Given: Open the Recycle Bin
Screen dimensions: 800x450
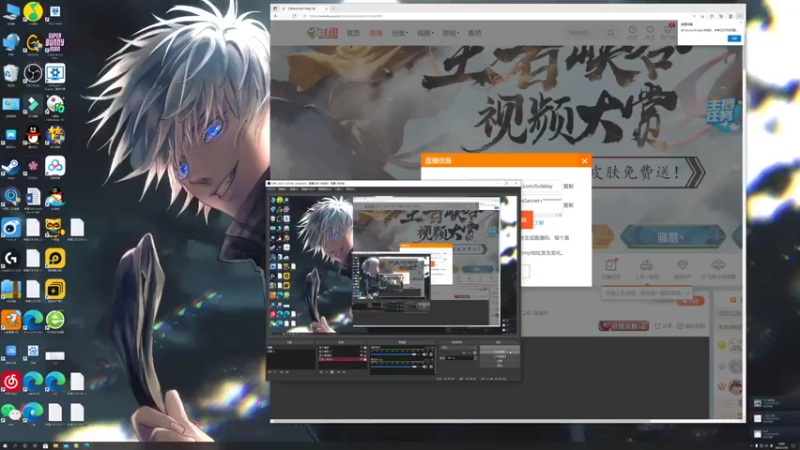Looking at the screenshot, I should pos(11,73).
